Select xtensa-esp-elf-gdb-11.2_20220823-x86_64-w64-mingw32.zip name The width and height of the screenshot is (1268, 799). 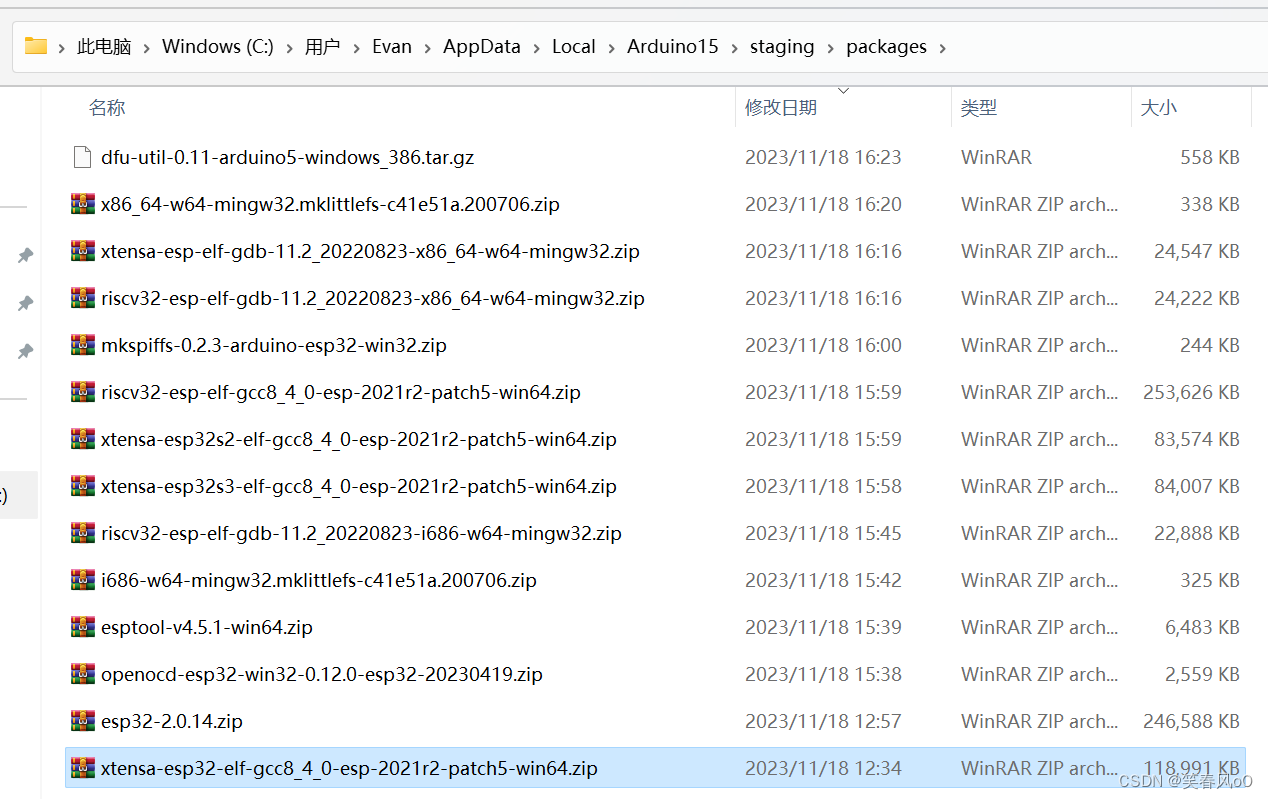[x=370, y=251]
